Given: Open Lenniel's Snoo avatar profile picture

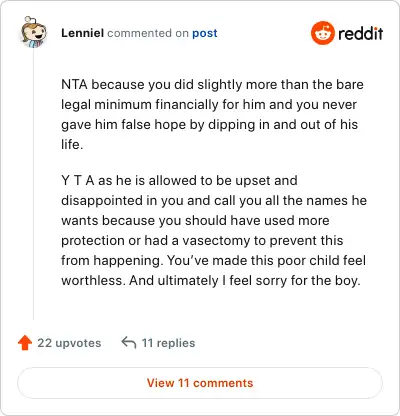Looking at the screenshot, I should tap(33, 32).
